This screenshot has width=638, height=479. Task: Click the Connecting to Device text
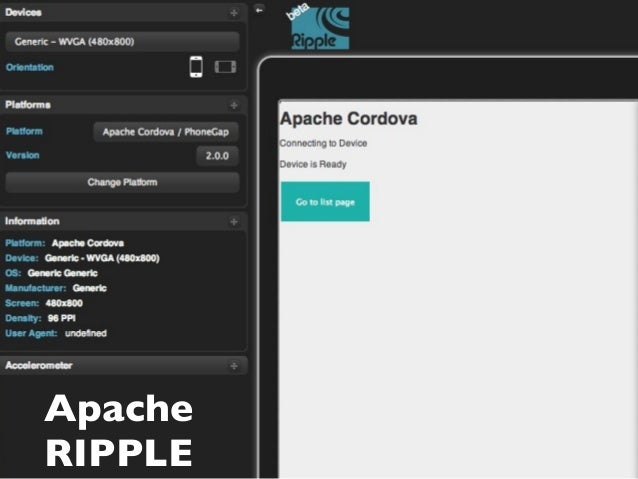click(323, 143)
